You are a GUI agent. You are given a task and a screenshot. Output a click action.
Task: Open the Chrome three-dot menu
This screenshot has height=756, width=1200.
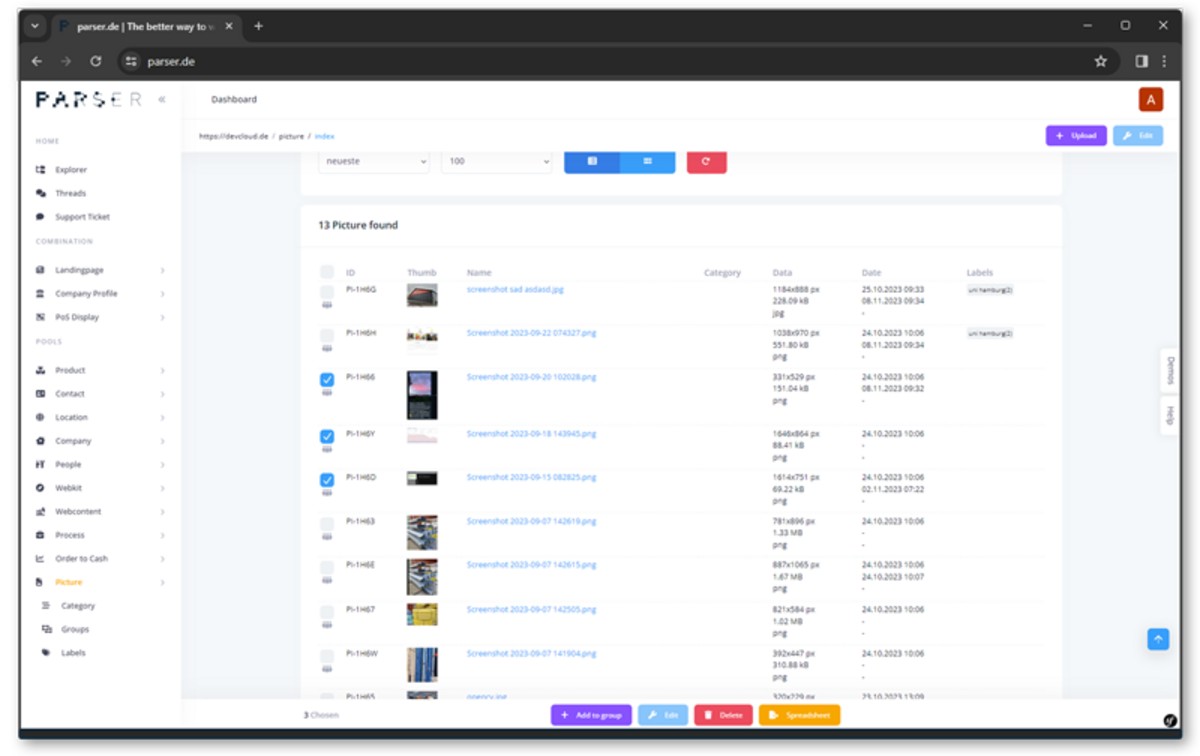pos(1164,61)
